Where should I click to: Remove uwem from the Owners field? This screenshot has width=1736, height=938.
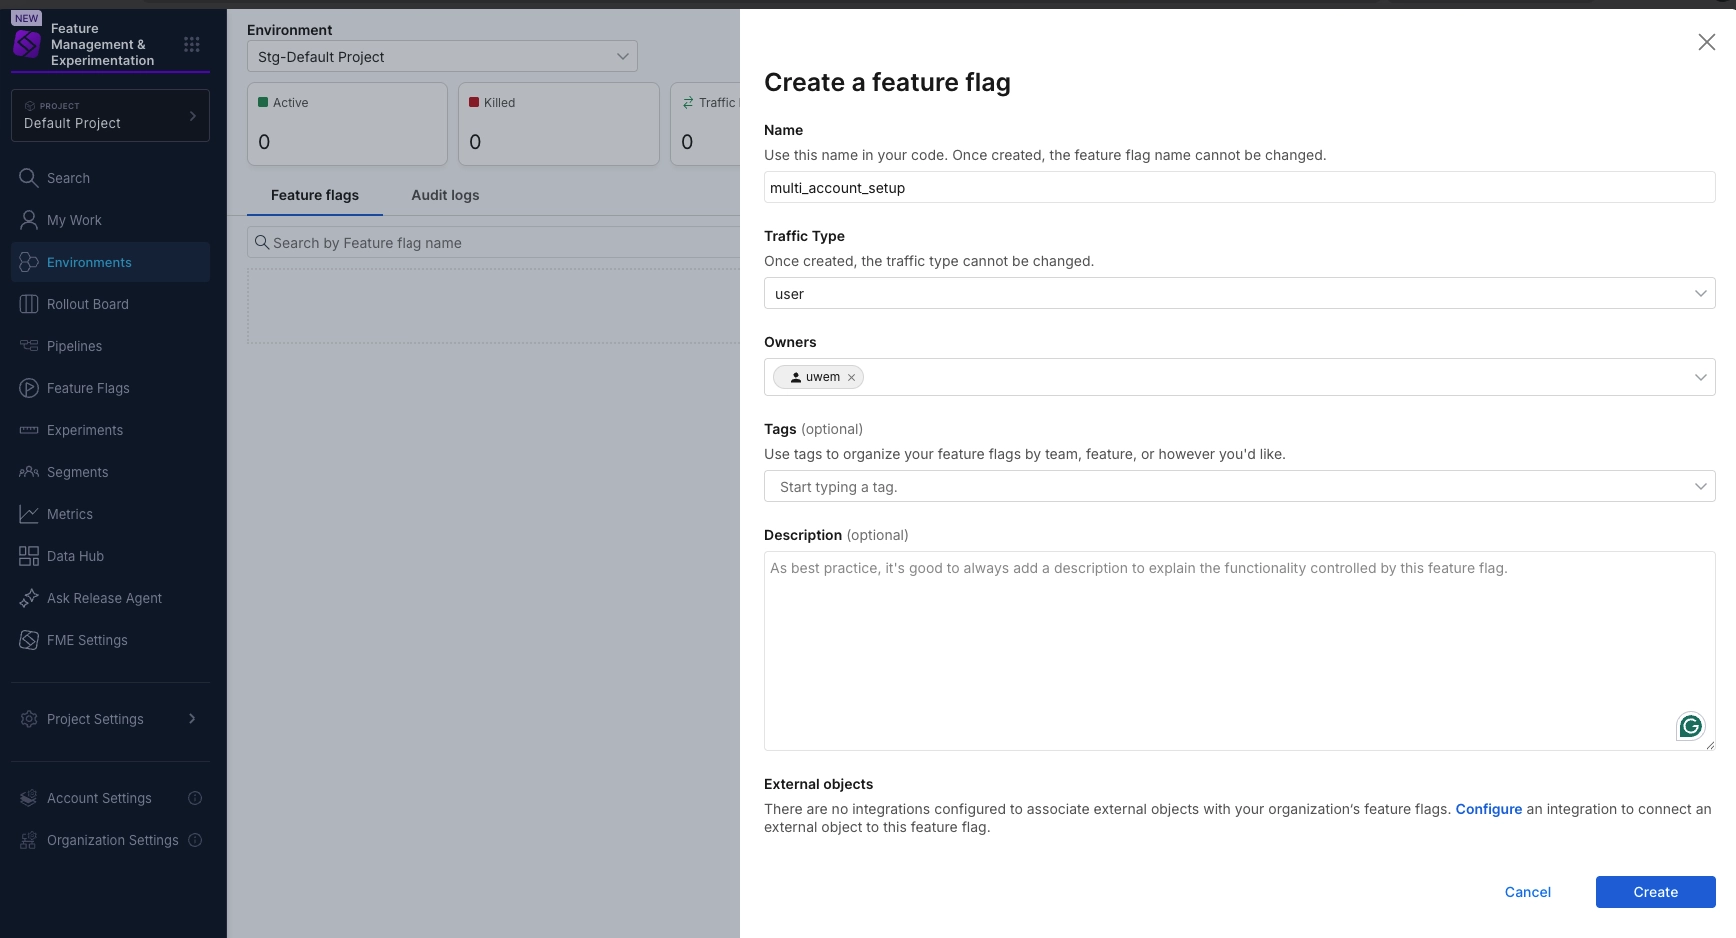851,378
